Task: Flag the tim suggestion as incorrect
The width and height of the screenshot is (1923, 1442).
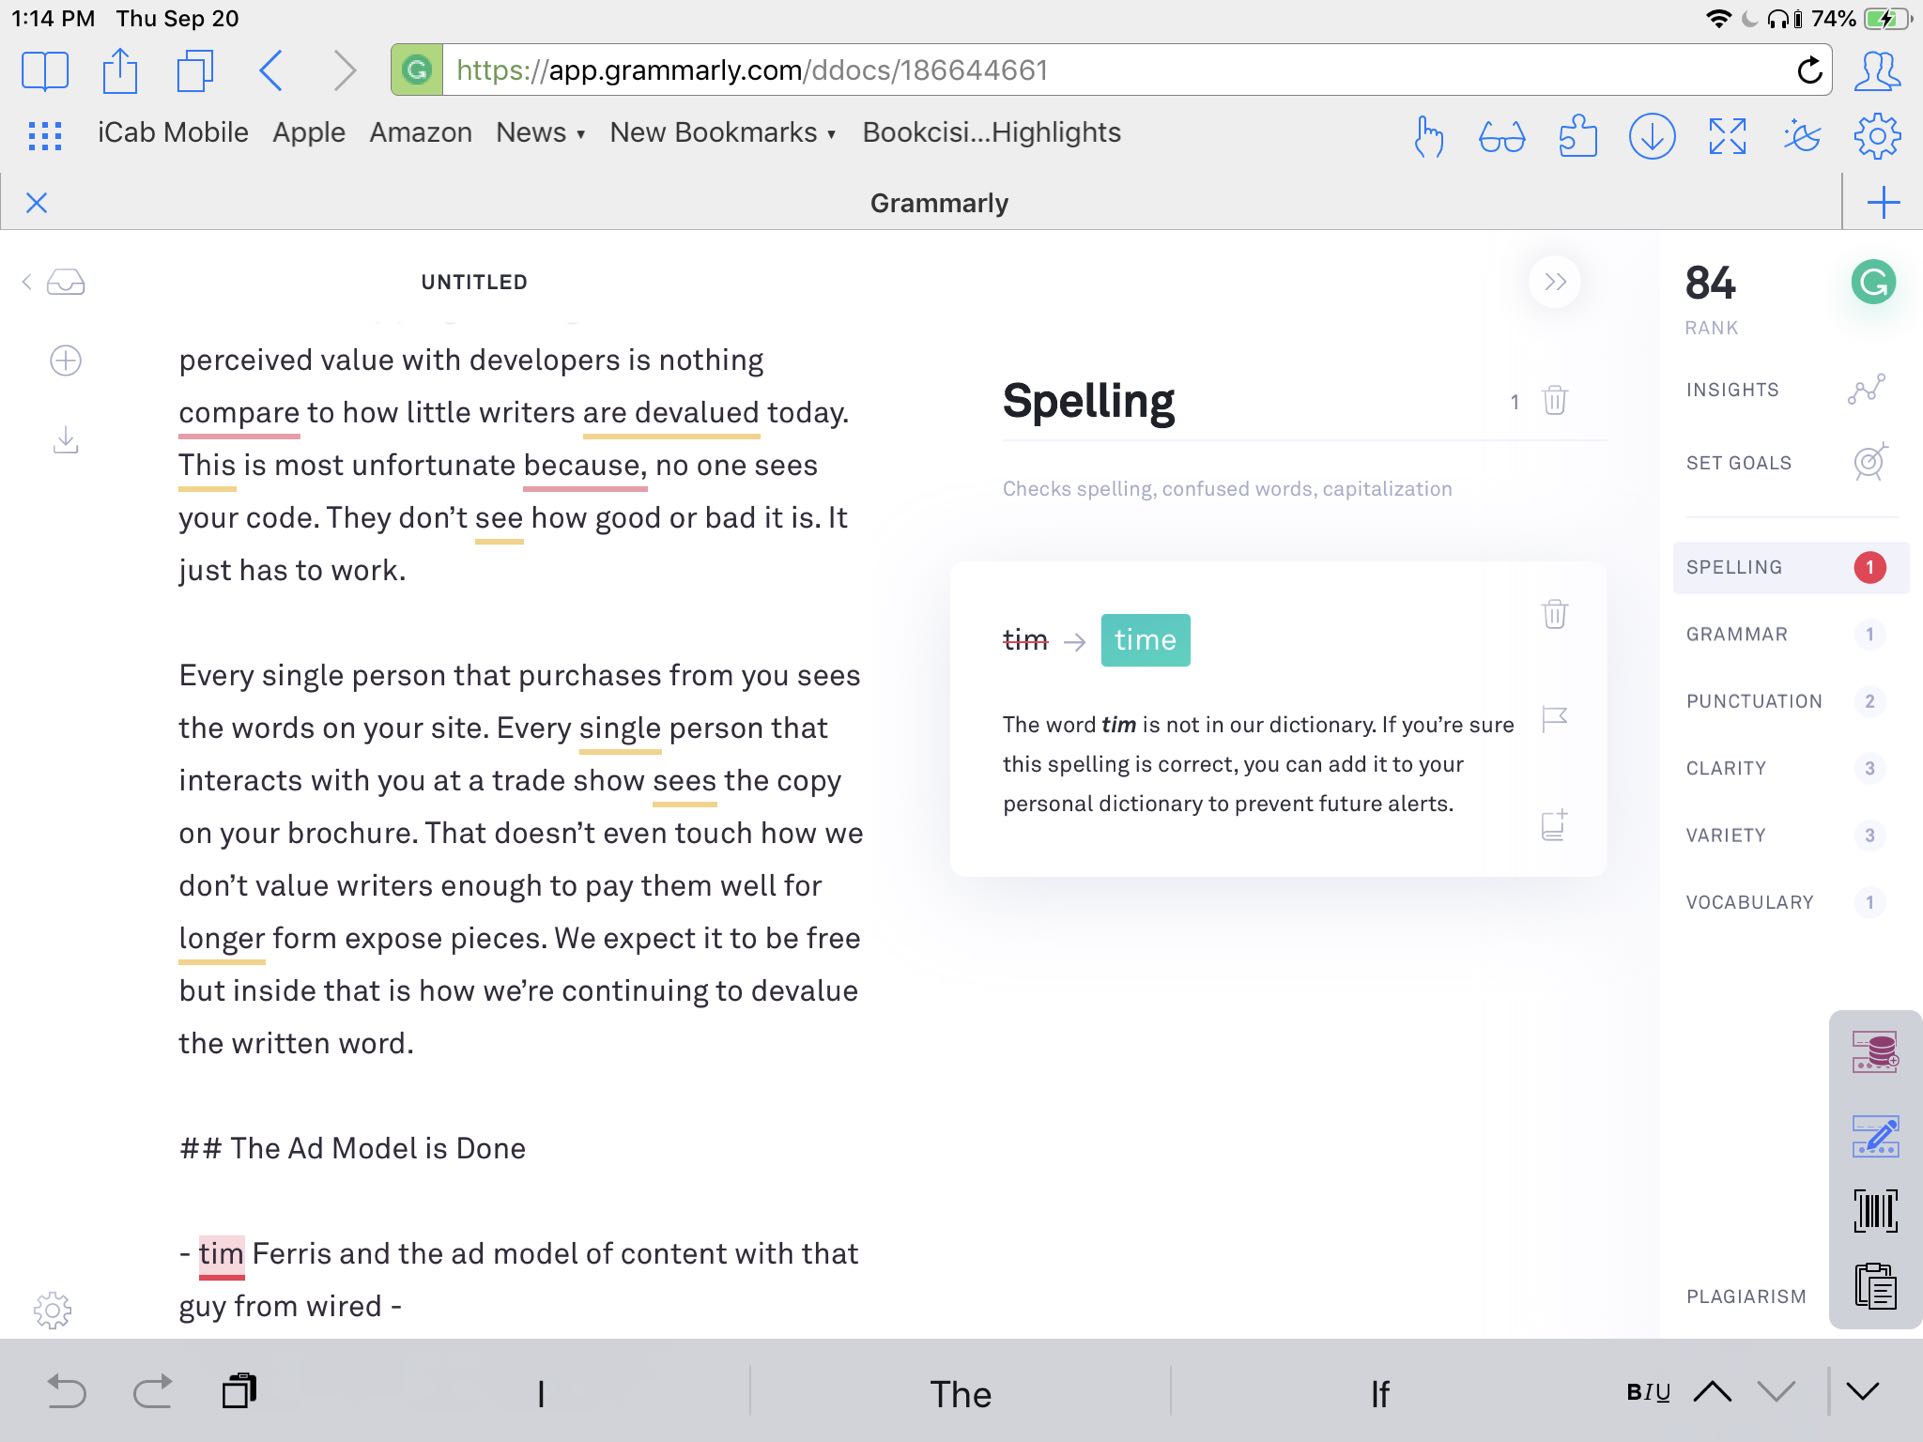Action: point(1554,718)
